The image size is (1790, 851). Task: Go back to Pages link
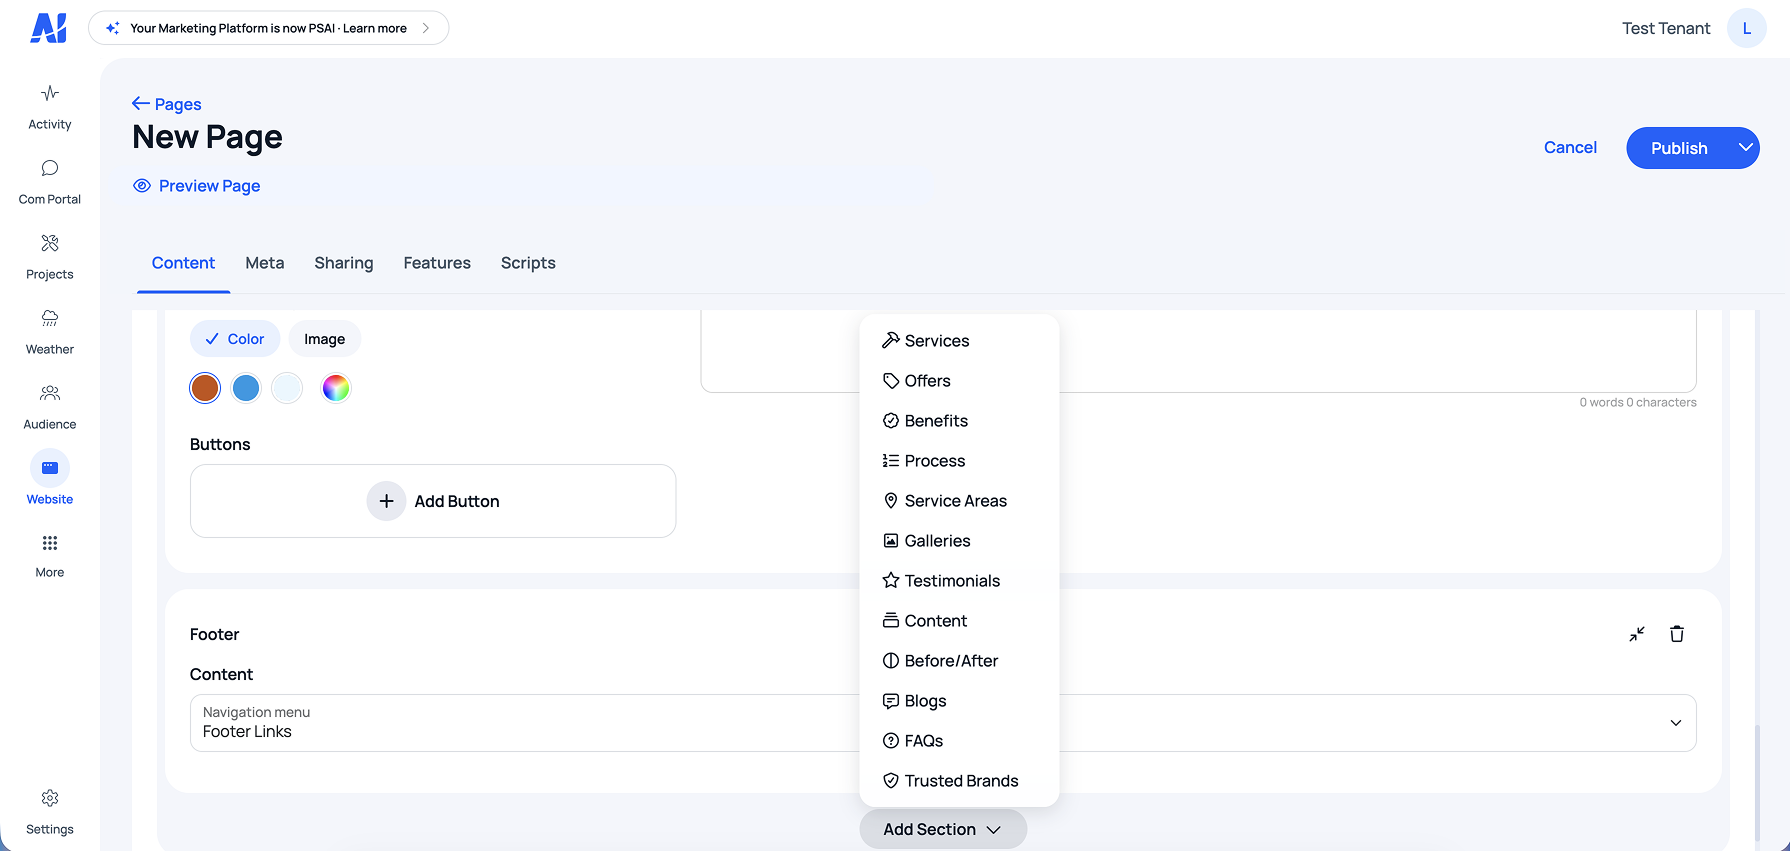[178, 104]
